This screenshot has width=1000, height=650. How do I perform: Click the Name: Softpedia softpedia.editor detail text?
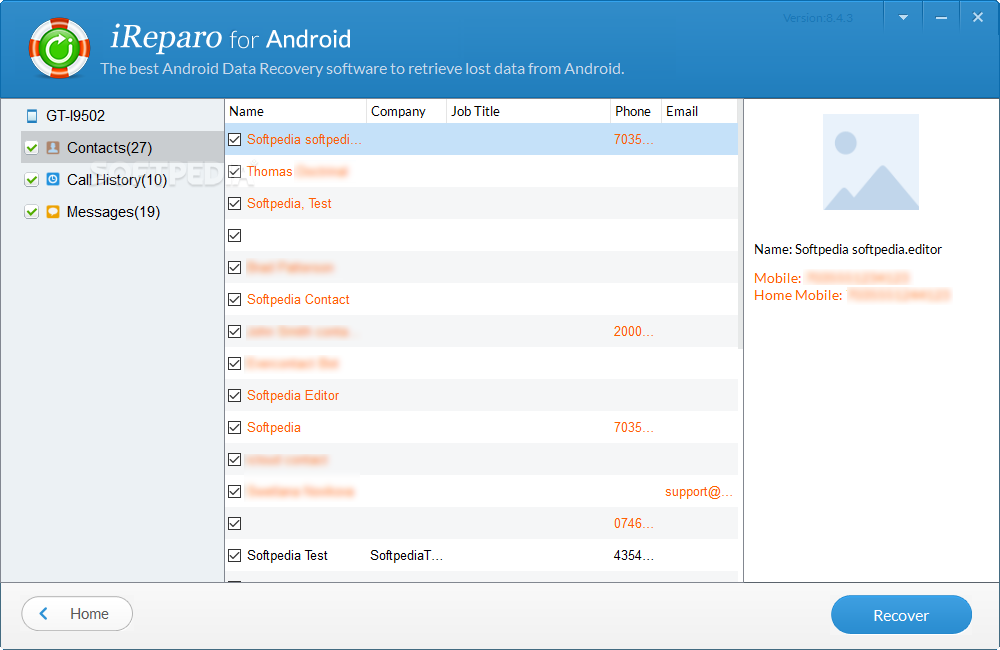coord(848,249)
